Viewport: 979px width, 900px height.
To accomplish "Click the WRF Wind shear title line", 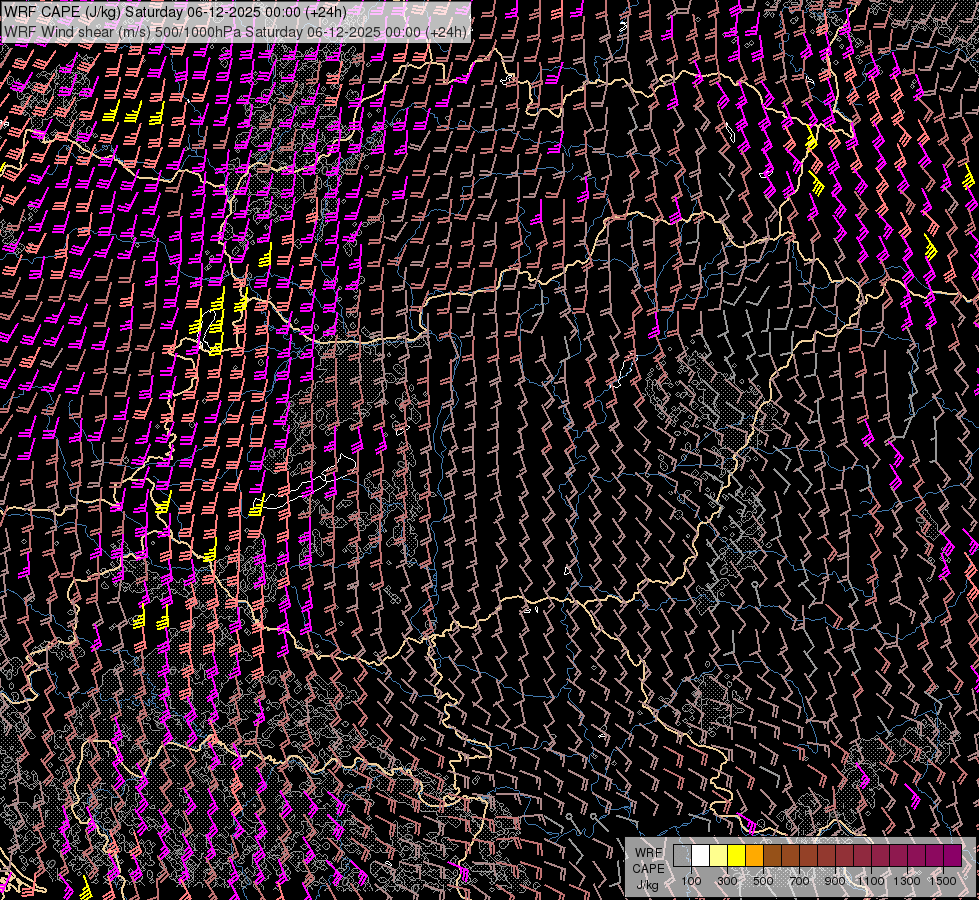I will click(236, 31).
